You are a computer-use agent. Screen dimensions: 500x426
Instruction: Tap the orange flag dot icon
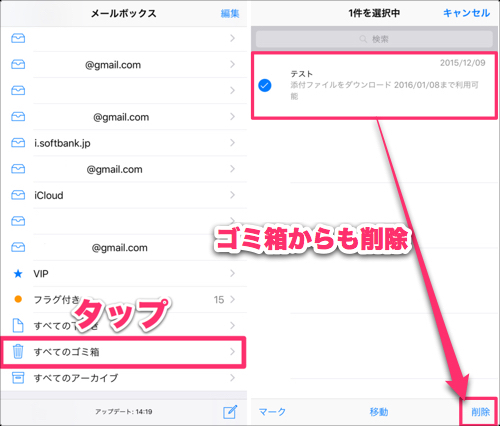(18, 299)
